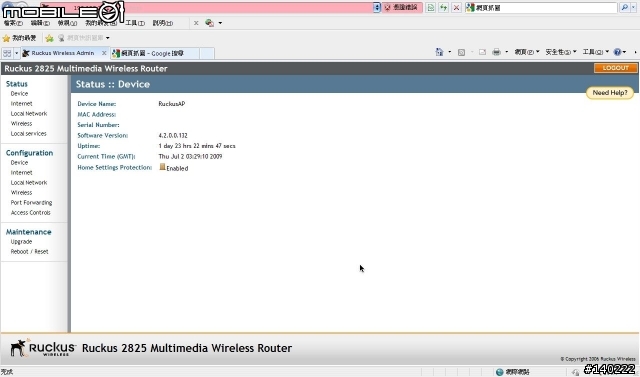This screenshot has width=640, height=377.
Task: Stop loading with the red X icon
Action: (x=456, y=7)
